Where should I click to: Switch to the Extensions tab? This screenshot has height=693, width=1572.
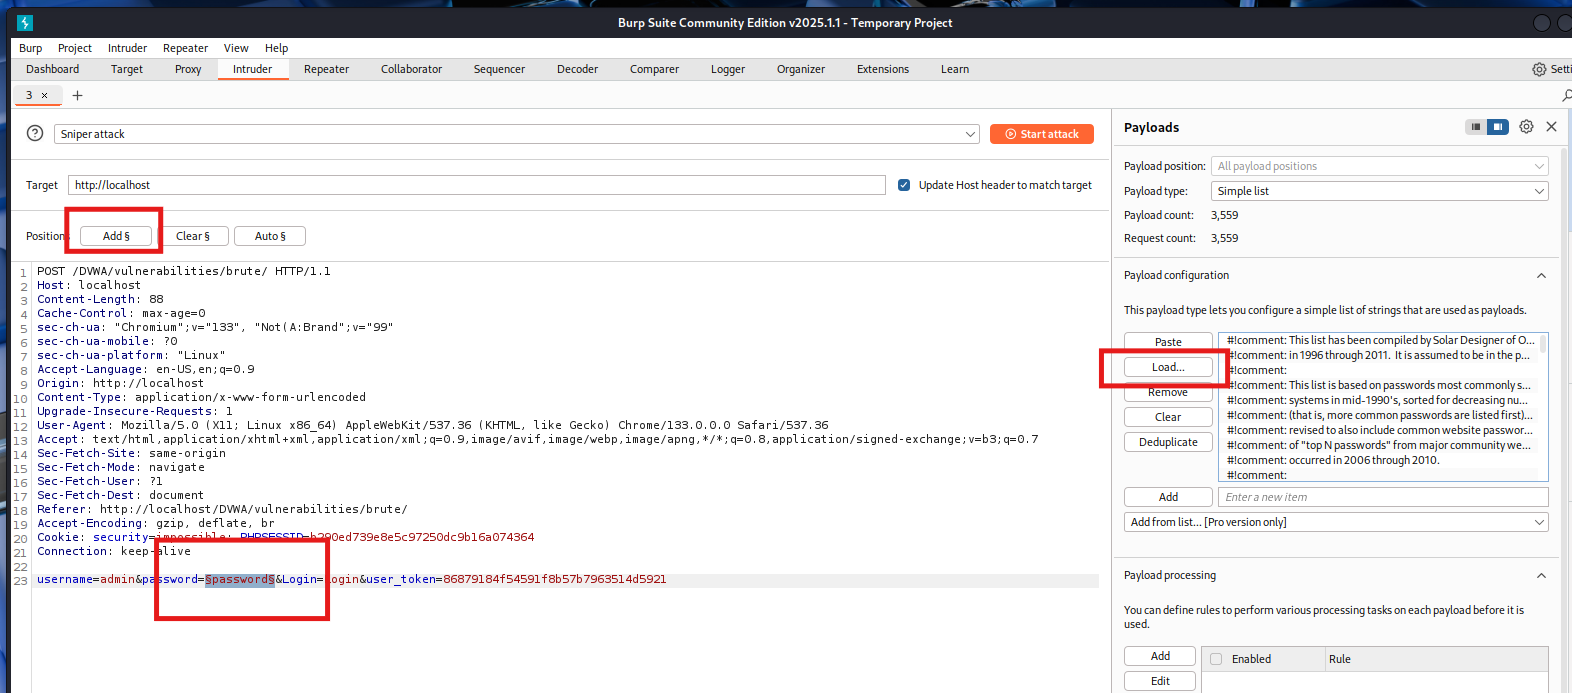point(883,69)
